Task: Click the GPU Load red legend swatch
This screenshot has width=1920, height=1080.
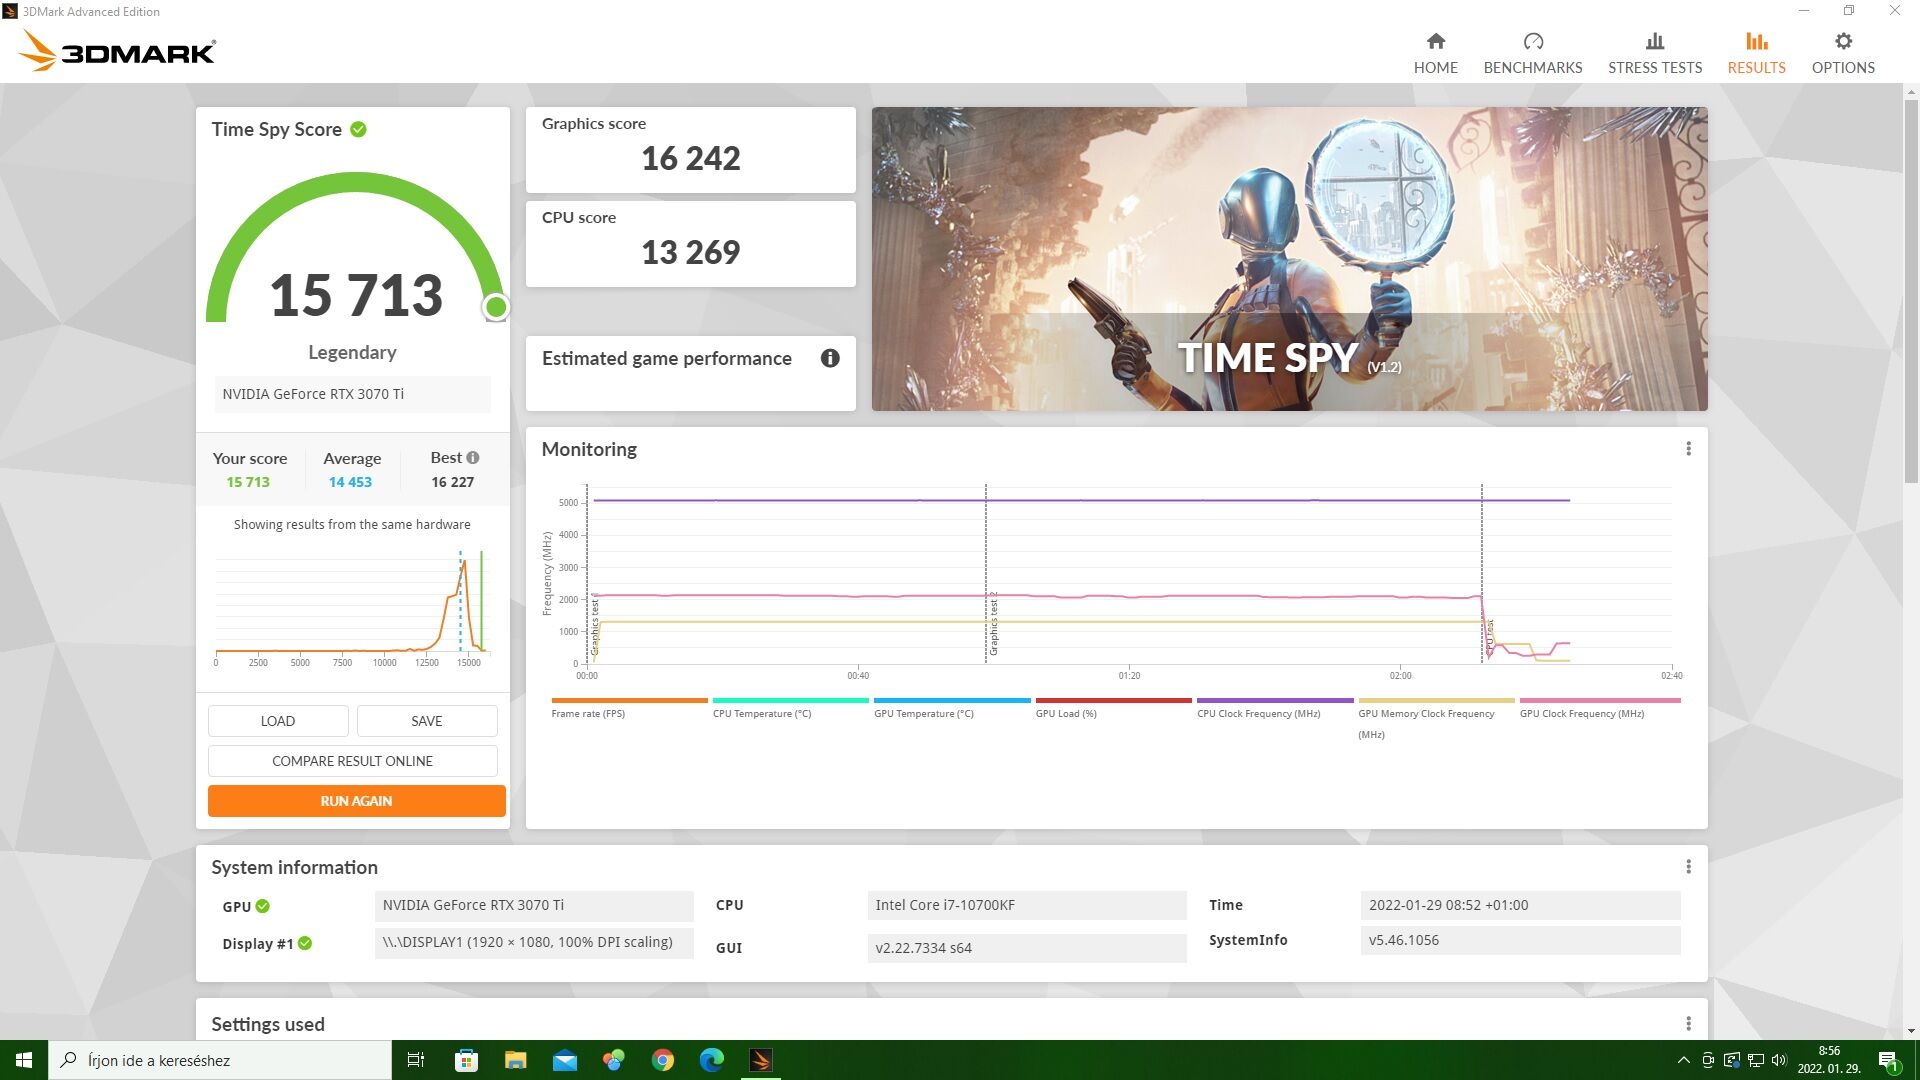Action: tap(1113, 700)
